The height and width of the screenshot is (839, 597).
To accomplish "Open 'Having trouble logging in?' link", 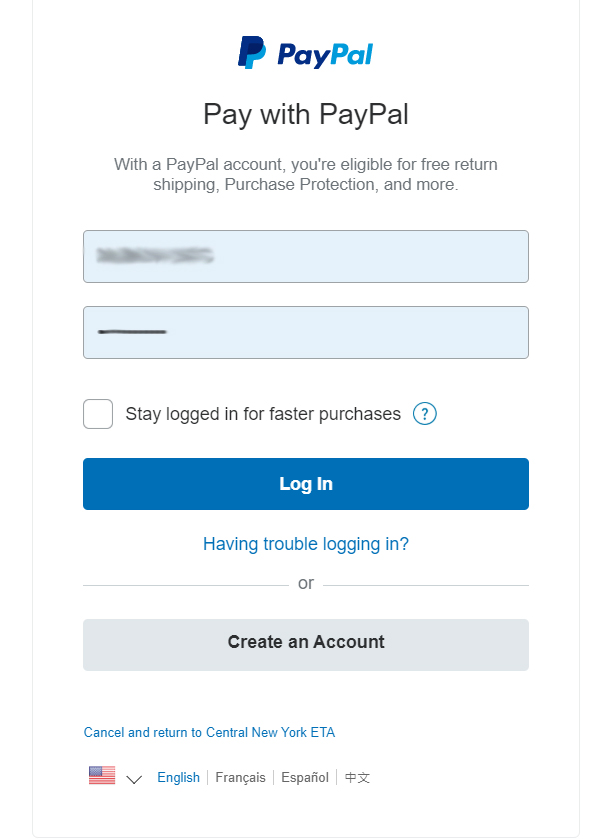I will [x=306, y=544].
